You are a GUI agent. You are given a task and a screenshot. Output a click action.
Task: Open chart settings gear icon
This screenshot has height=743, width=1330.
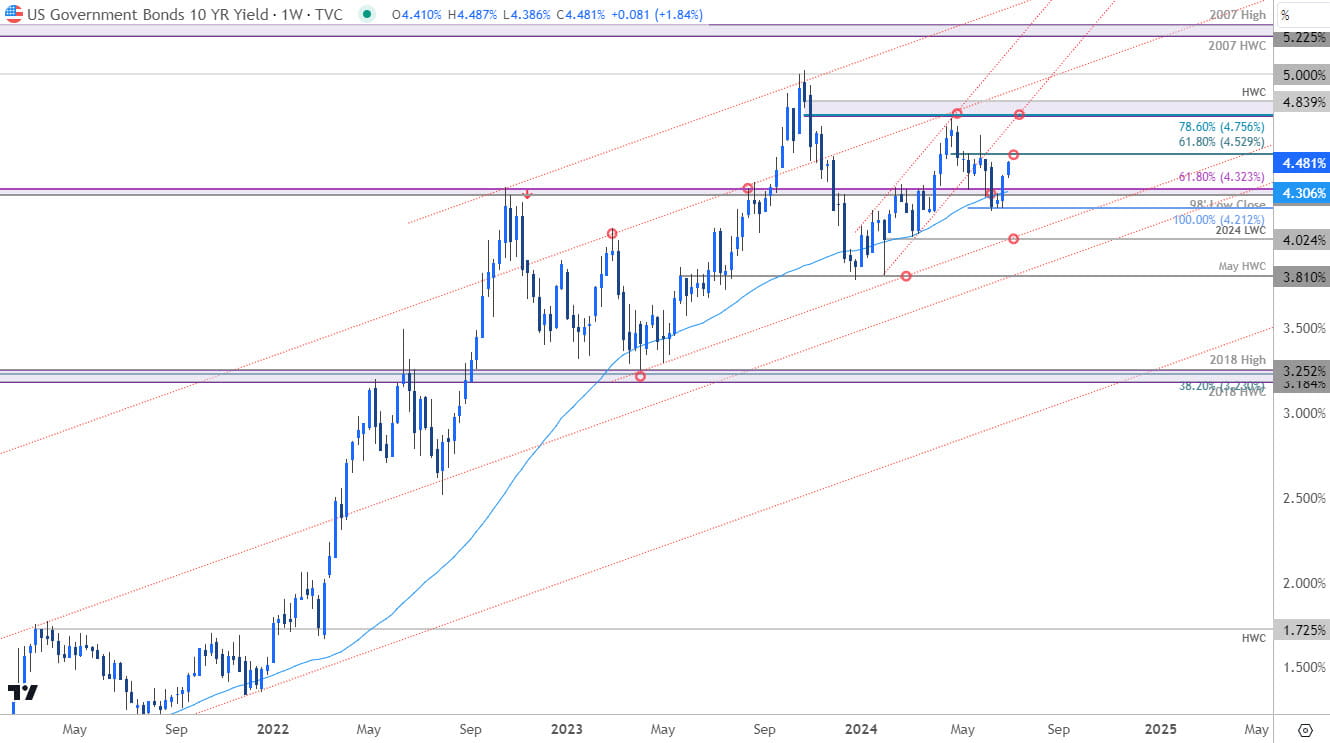[1304, 729]
